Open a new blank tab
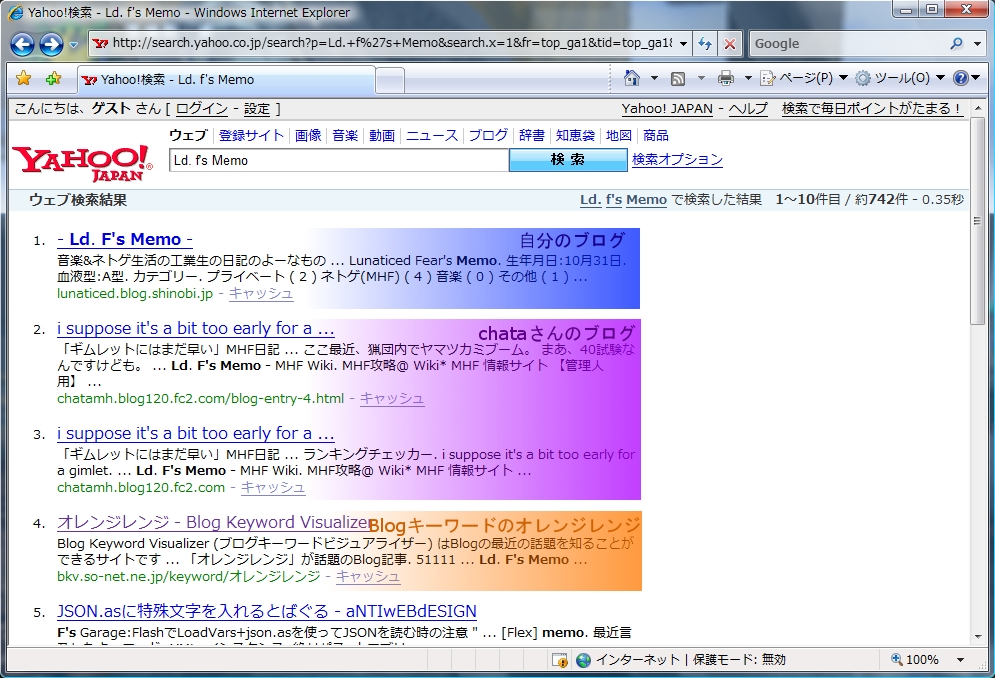Viewport: 995px width, 678px height. (x=390, y=81)
